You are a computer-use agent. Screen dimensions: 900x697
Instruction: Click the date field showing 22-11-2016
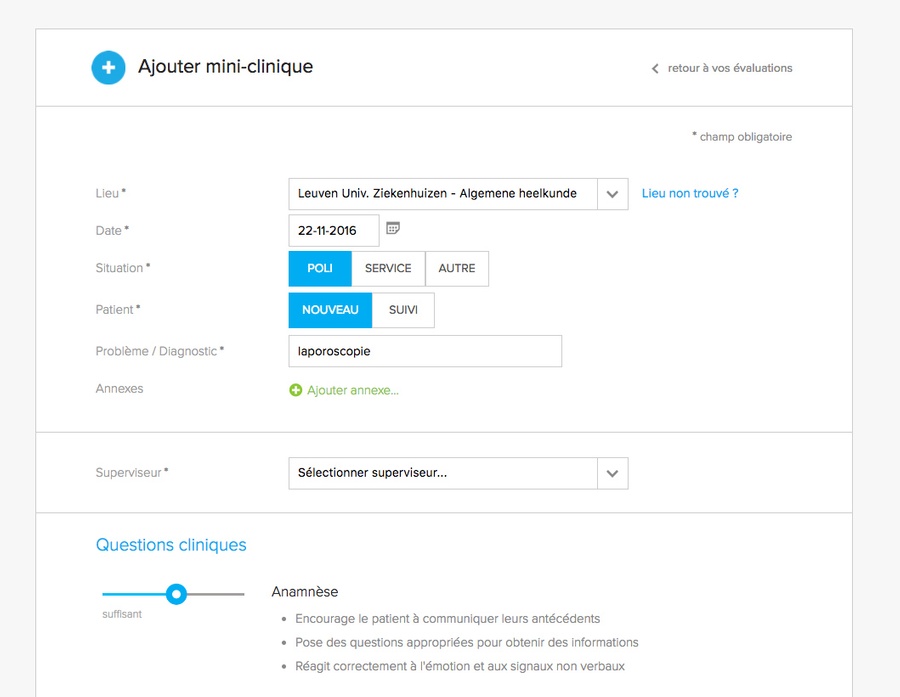tap(333, 230)
